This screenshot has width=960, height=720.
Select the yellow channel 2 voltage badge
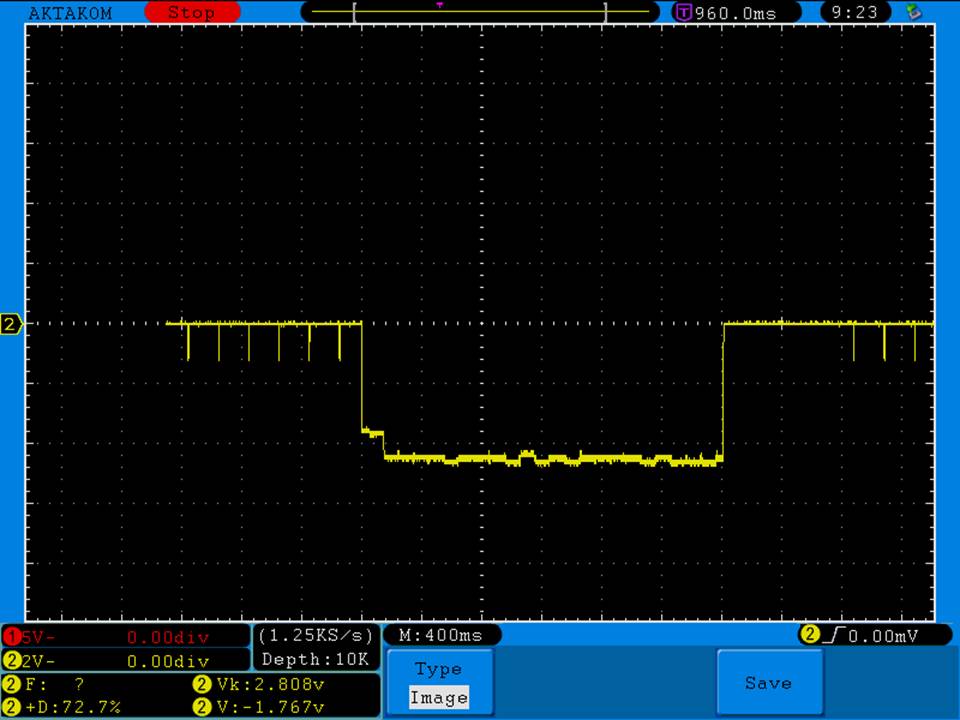tap(12, 661)
